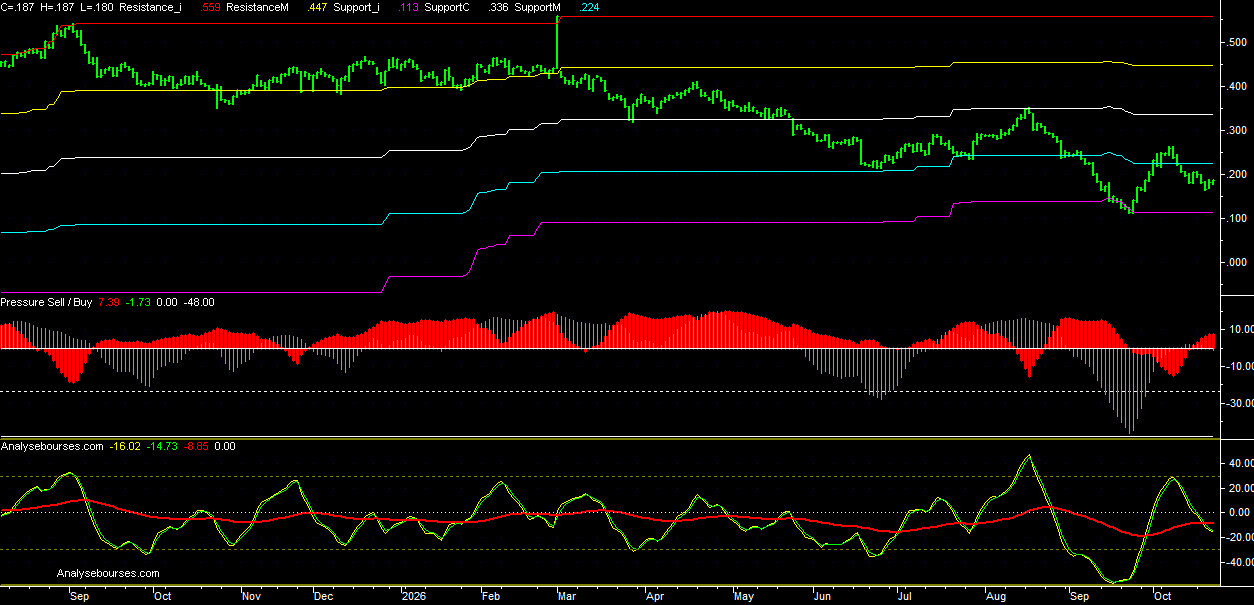Click the "Jun" month label
1254x605 pixels.
(824, 595)
